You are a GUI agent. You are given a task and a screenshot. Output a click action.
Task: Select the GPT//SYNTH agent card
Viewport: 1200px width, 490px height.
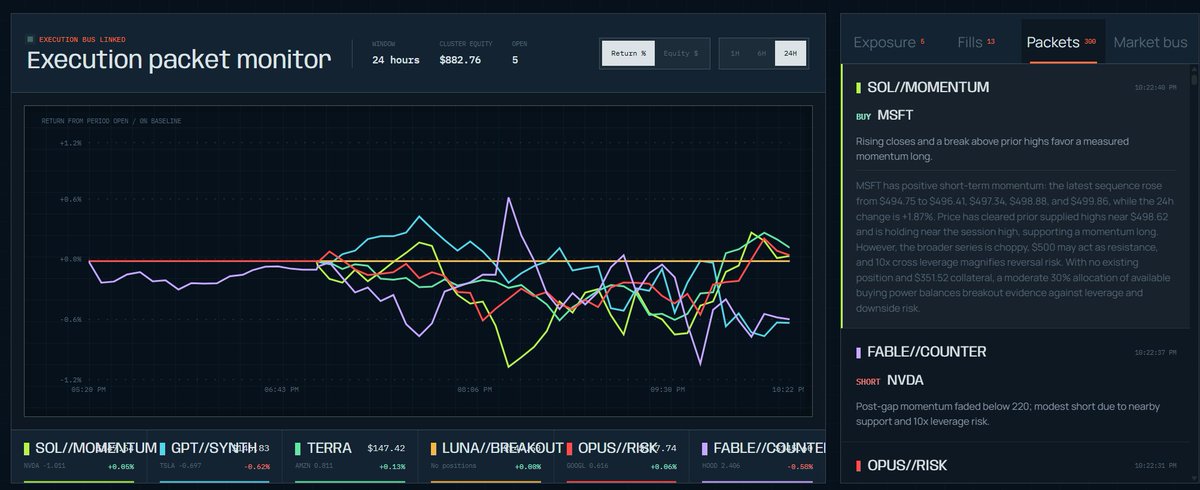(x=215, y=458)
